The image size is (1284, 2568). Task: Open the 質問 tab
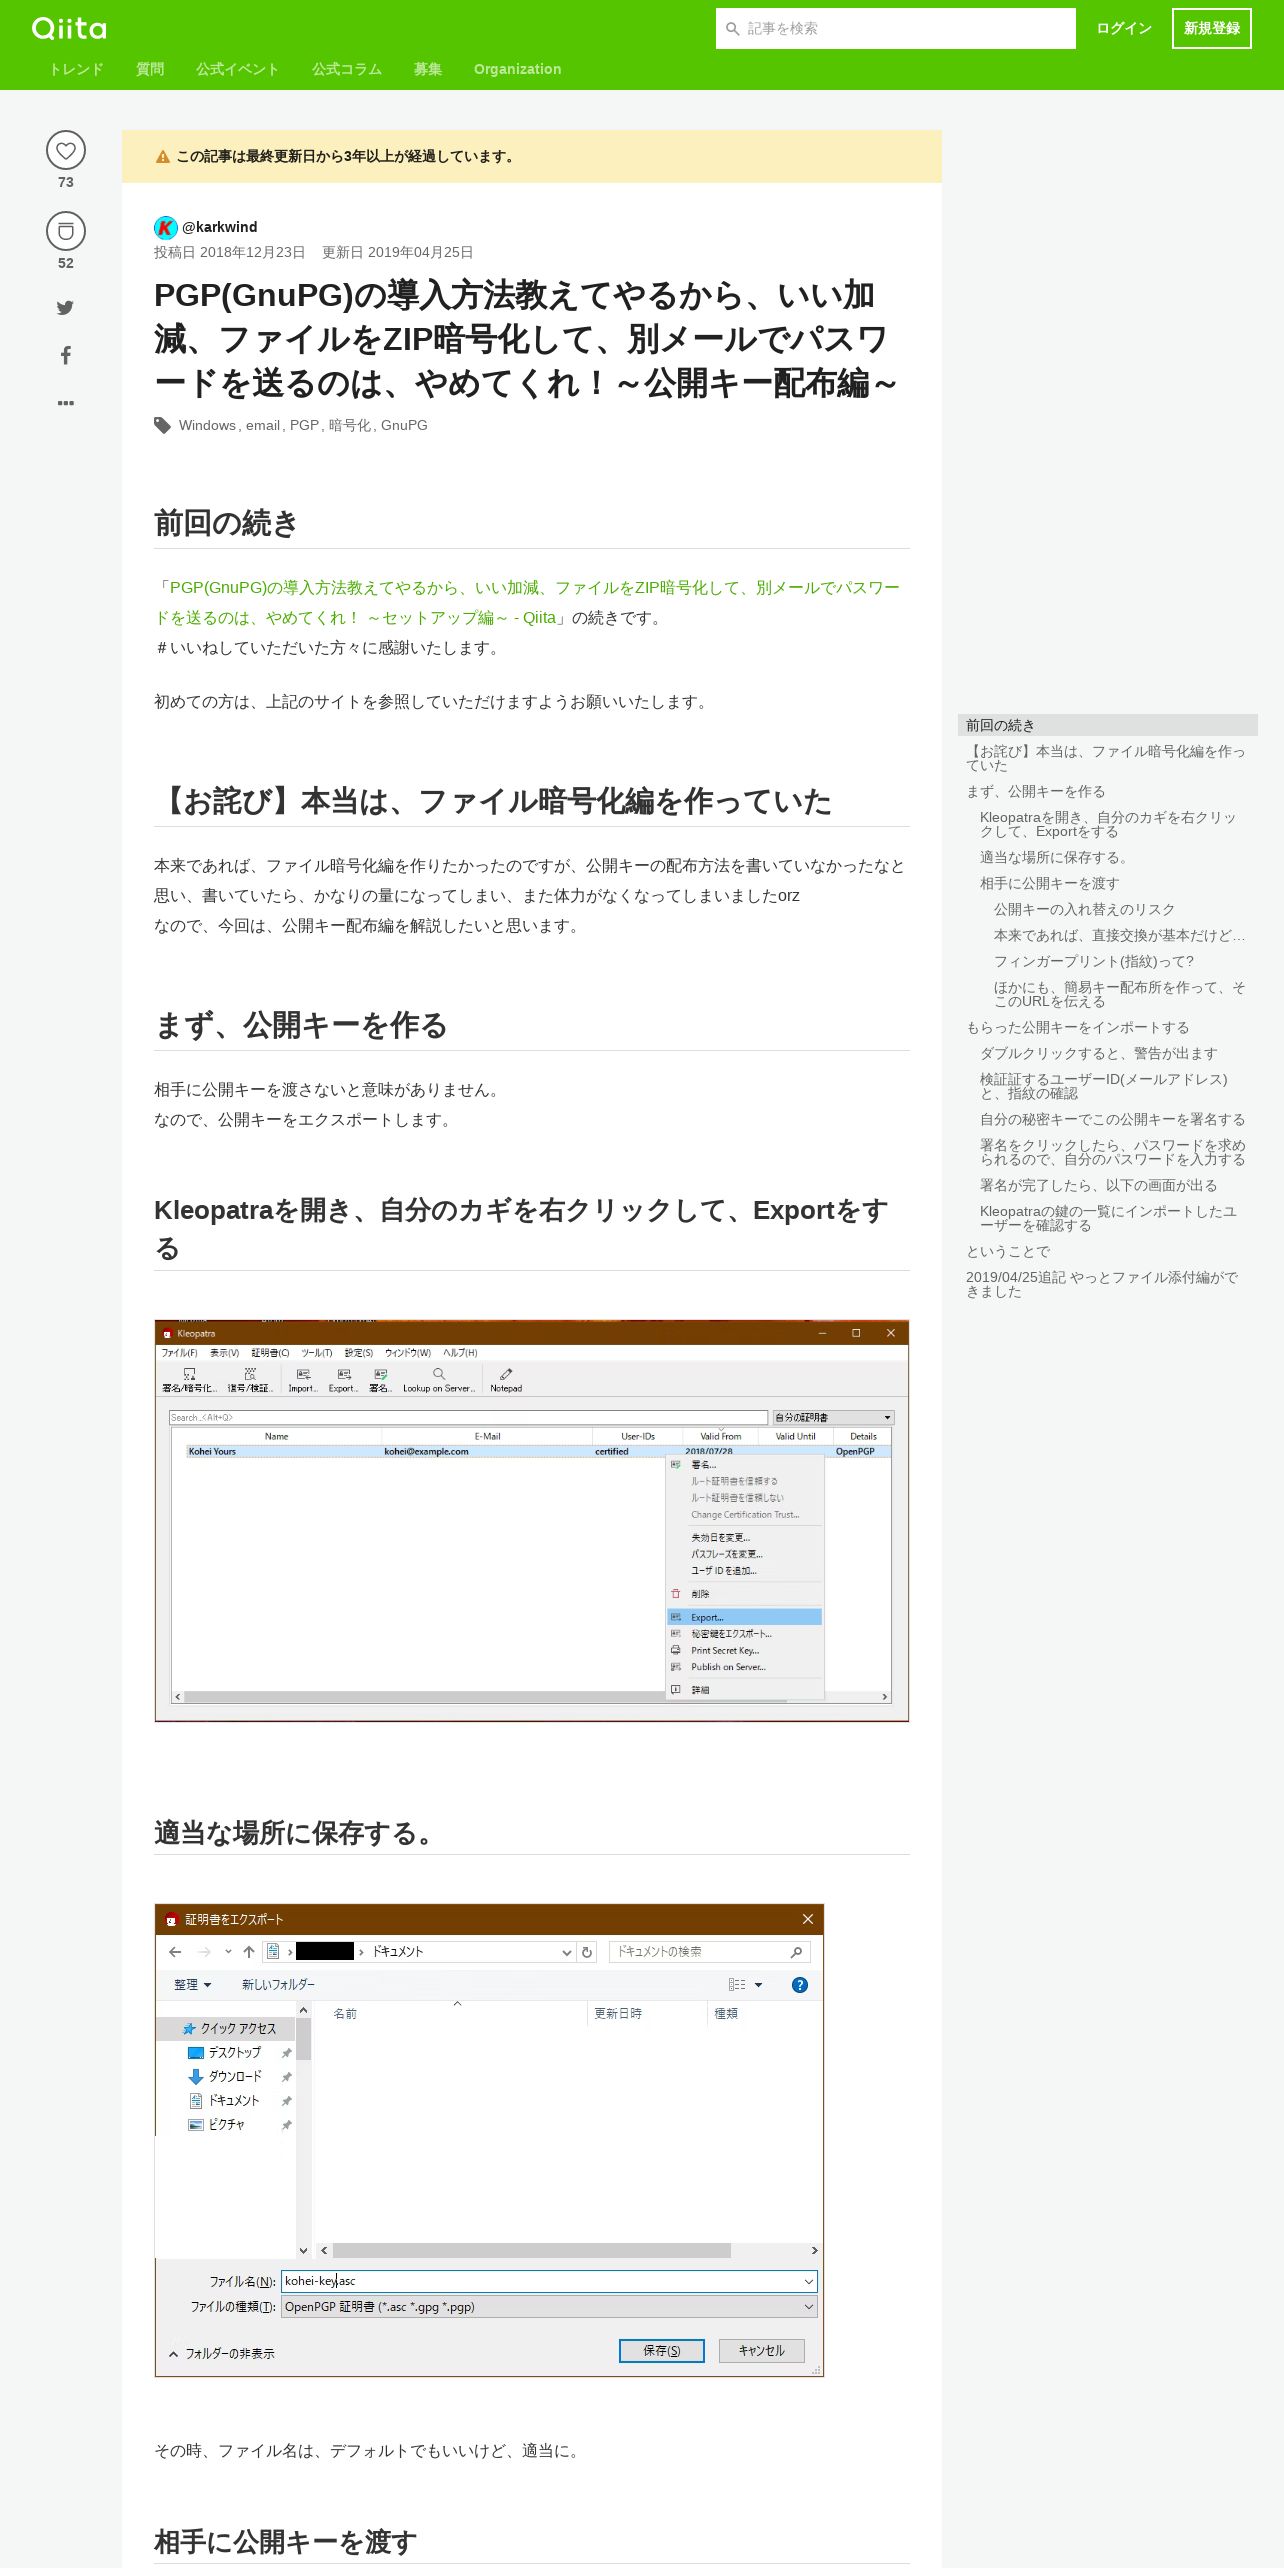point(150,69)
